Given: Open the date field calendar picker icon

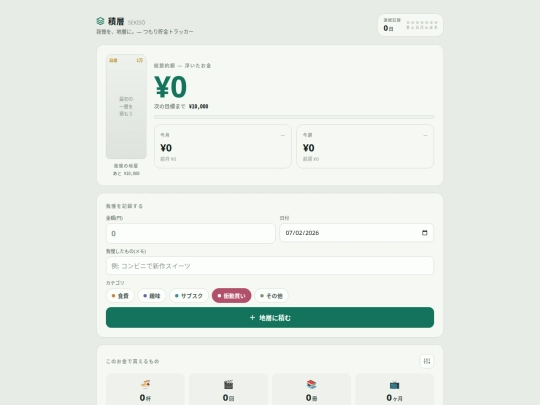Looking at the screenshot, I should pyautogui.click(x=425, y=233).
